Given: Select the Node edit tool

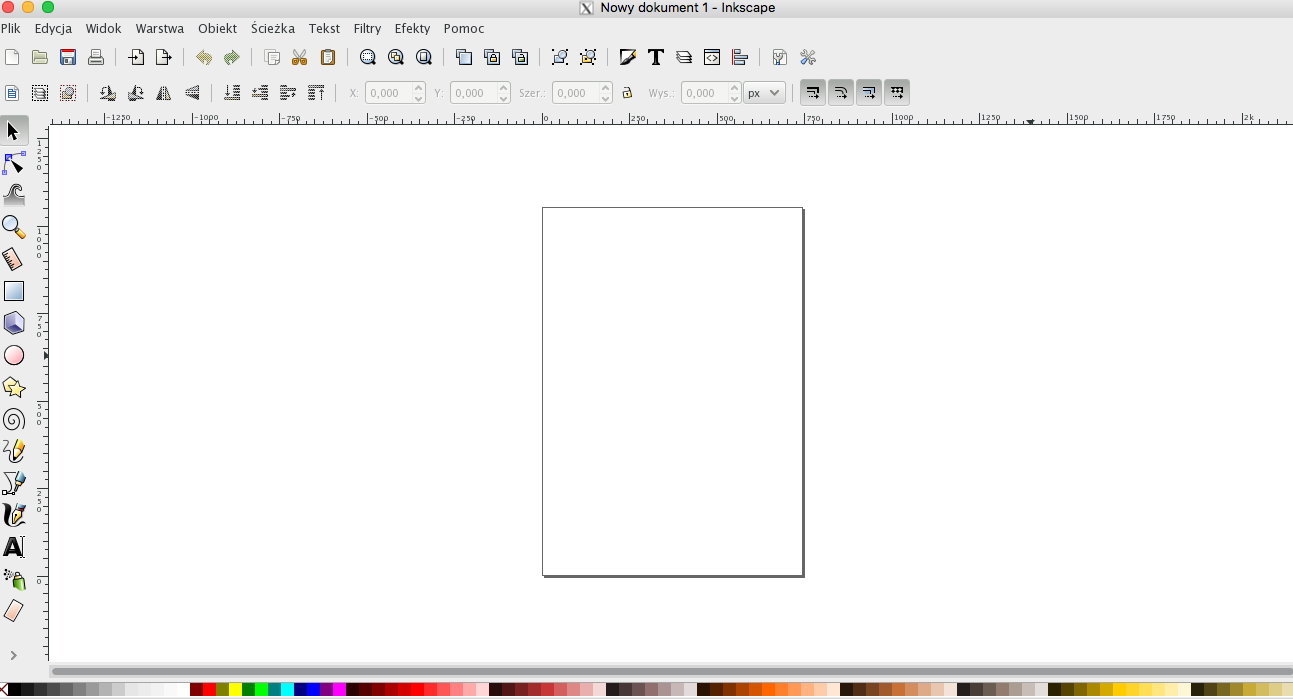Looking at the screenshot, I should pyautogui.click(x=14, y=163).
